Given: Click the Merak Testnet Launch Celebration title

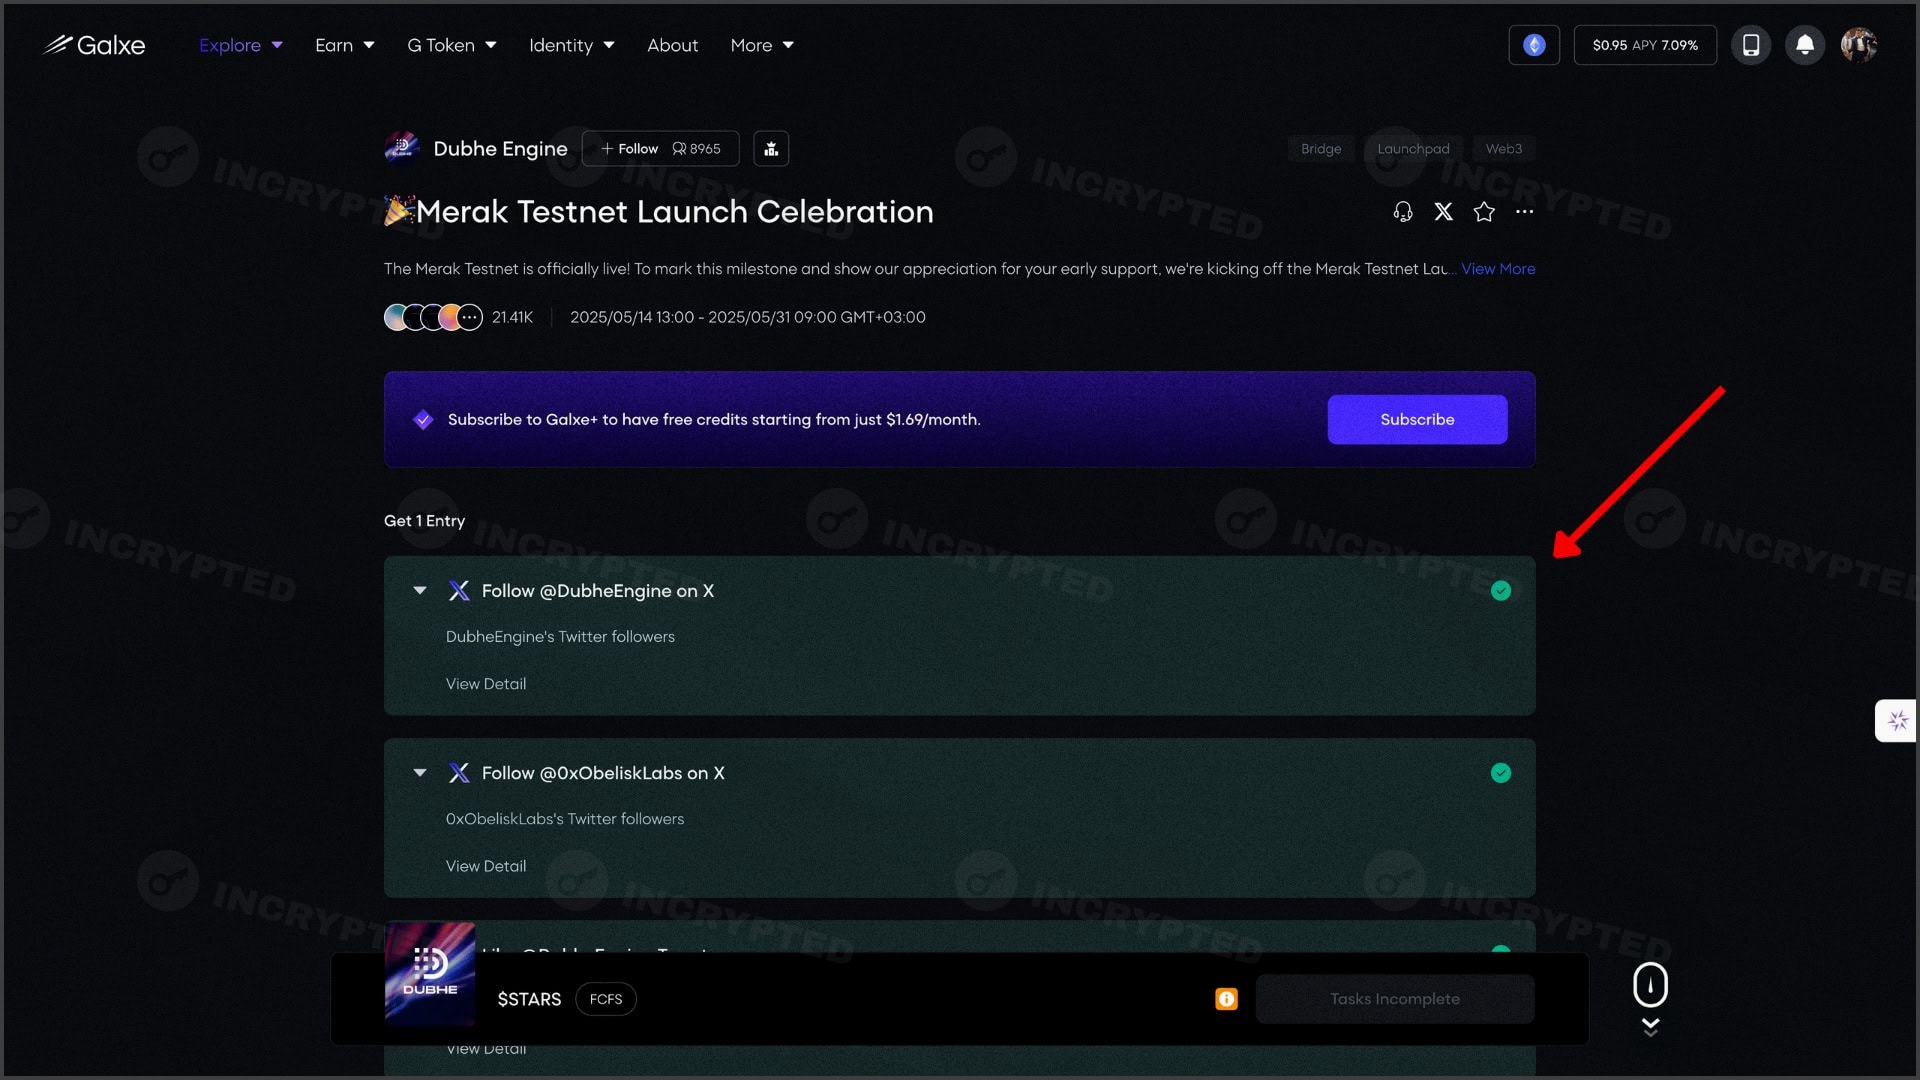Looking at the screenshot, I should click(675, 211).
